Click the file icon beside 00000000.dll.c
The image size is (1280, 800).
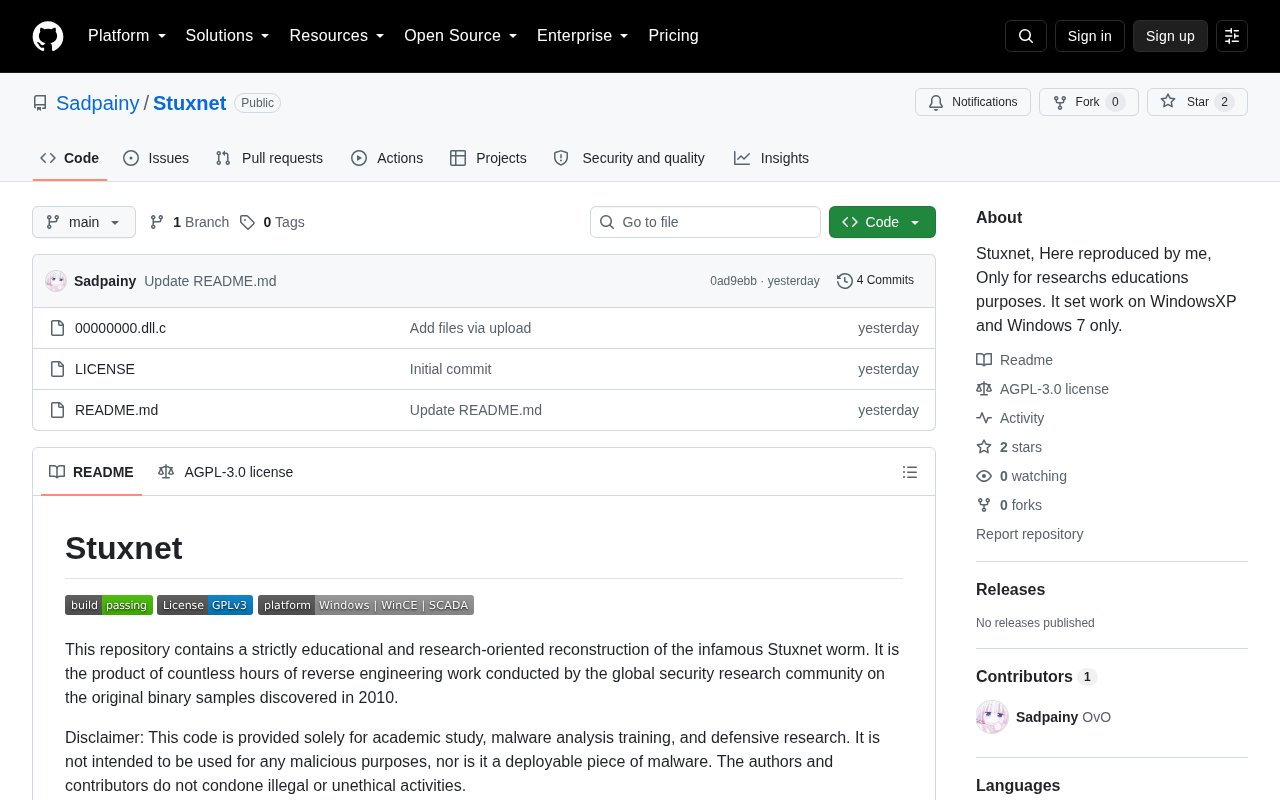(58, 328)
